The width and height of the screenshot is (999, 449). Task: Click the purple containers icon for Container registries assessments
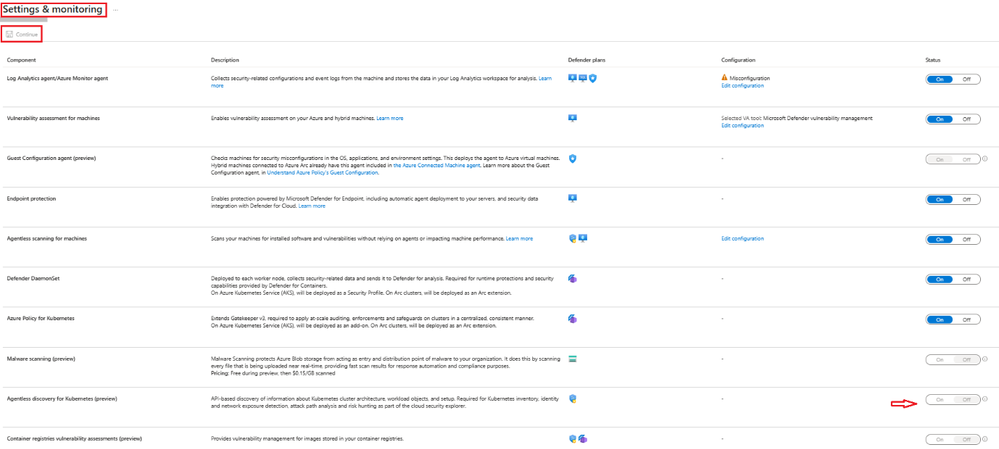pos(582,439)
